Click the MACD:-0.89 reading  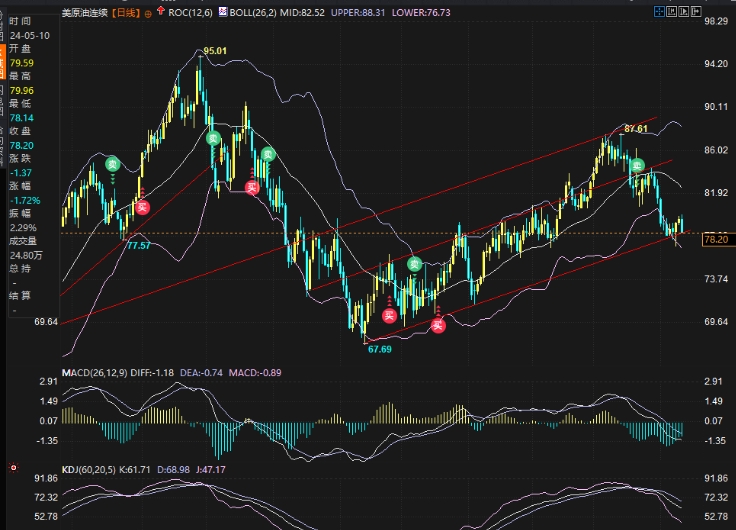click(255, 373)
